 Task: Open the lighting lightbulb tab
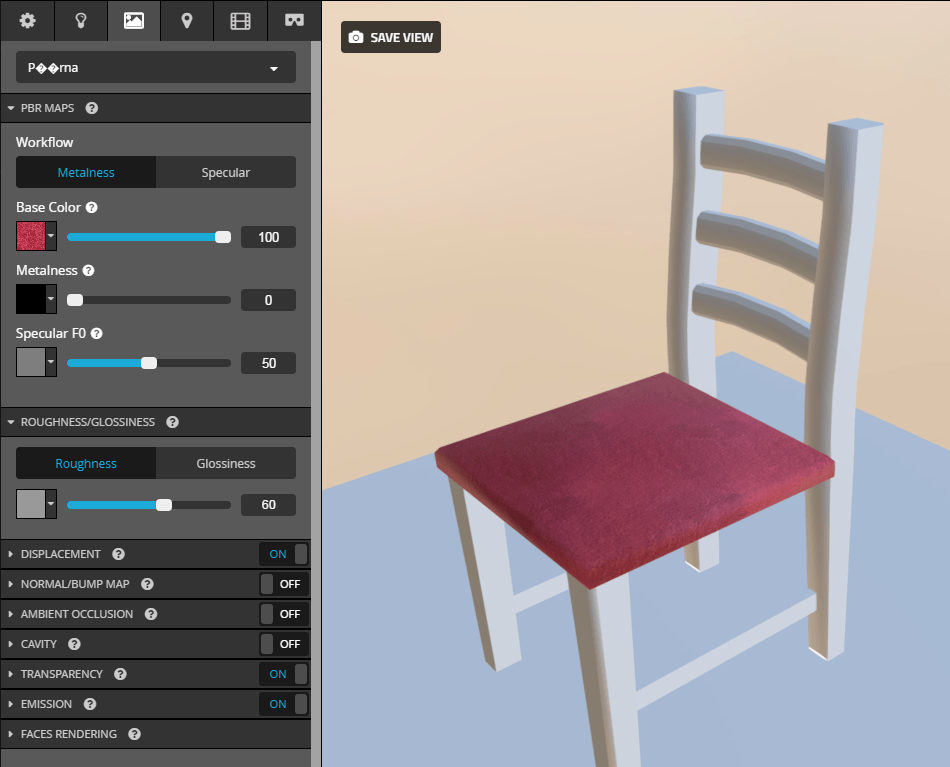coord(80,20)
